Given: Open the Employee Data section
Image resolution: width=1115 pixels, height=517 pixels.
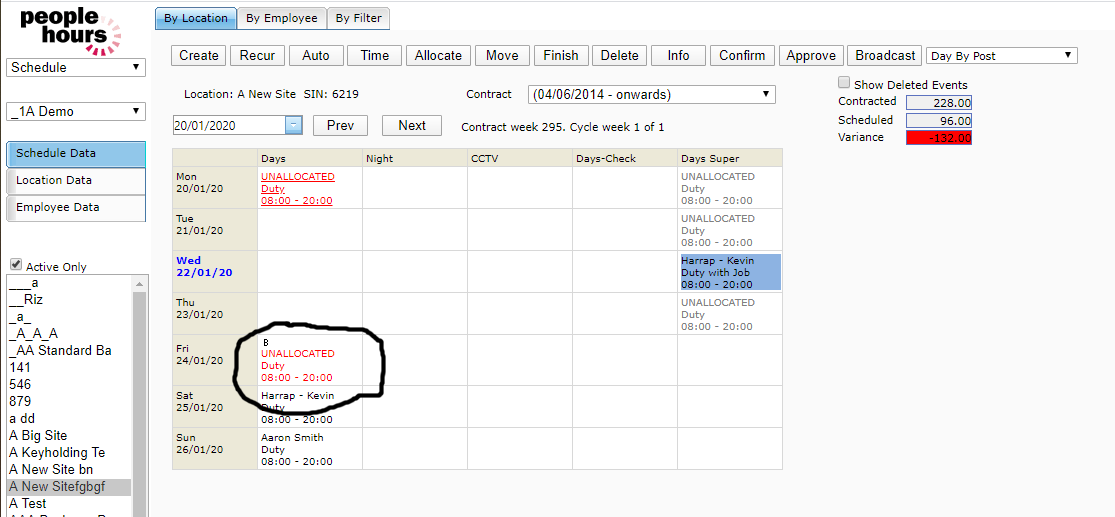Looking at the screenshot, I should pos(76,208).
